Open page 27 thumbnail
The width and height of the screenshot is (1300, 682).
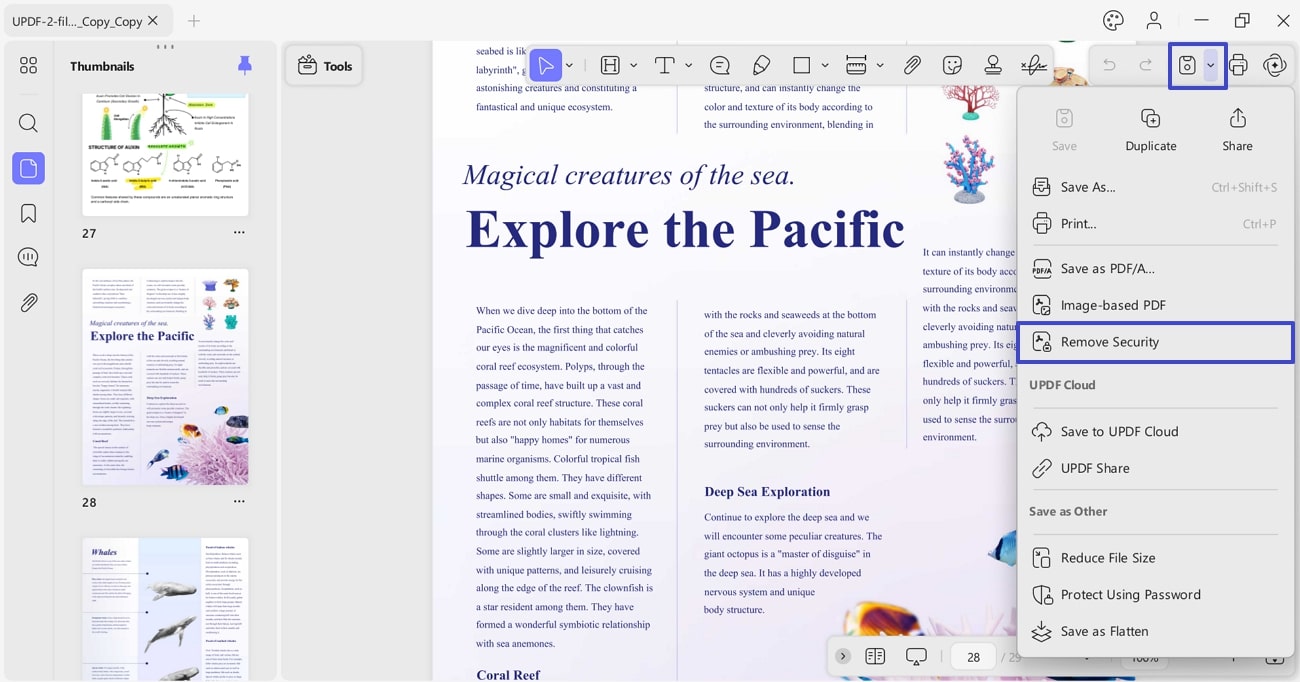[x=165, y=154]
